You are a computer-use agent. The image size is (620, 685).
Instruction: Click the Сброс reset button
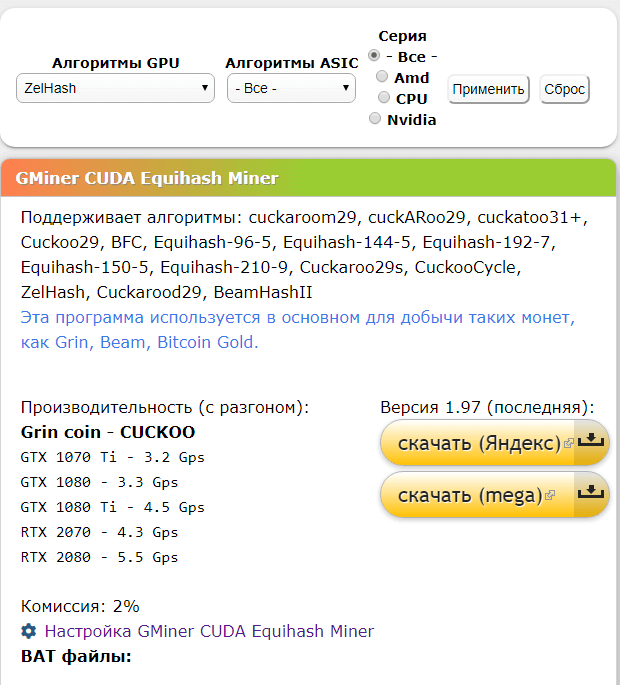coord(565,90)
